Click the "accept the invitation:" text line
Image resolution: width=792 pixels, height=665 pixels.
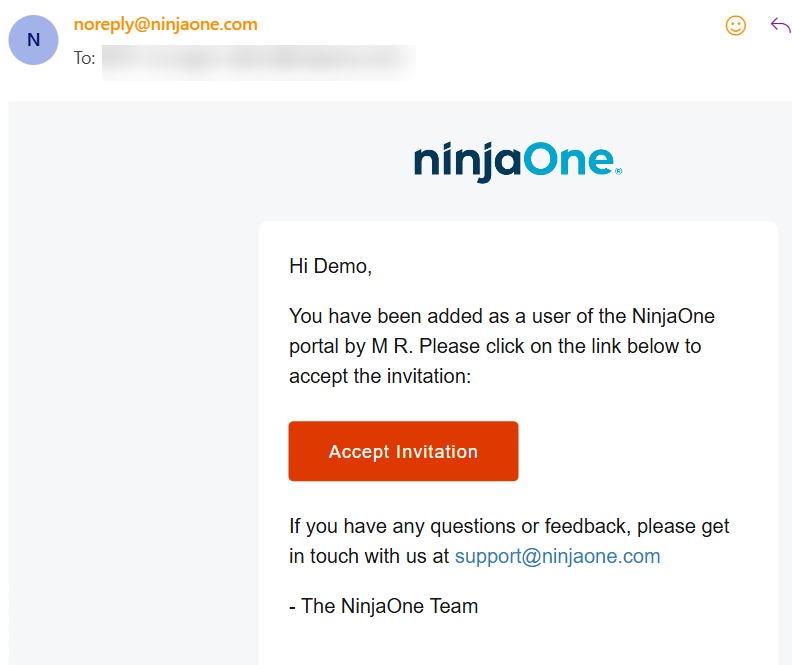point(379,376)
